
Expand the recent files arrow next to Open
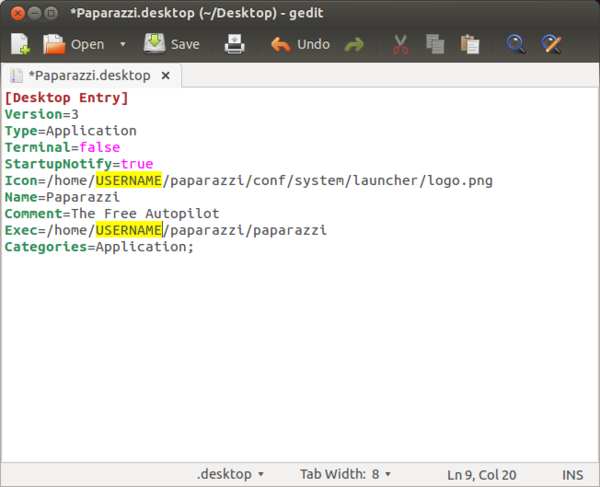coord(122,44)
